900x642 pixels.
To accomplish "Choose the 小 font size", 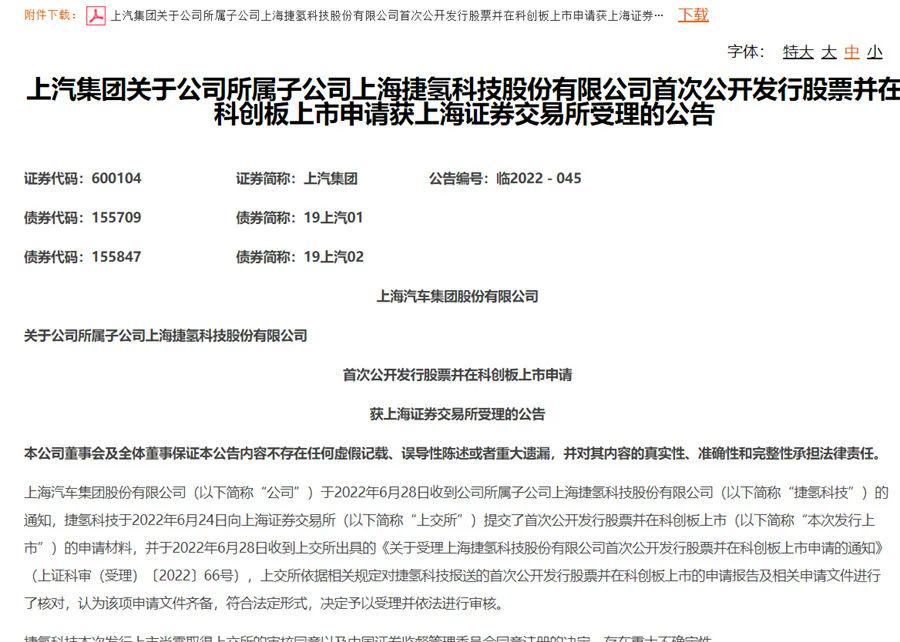I will (x=875, y=52).
